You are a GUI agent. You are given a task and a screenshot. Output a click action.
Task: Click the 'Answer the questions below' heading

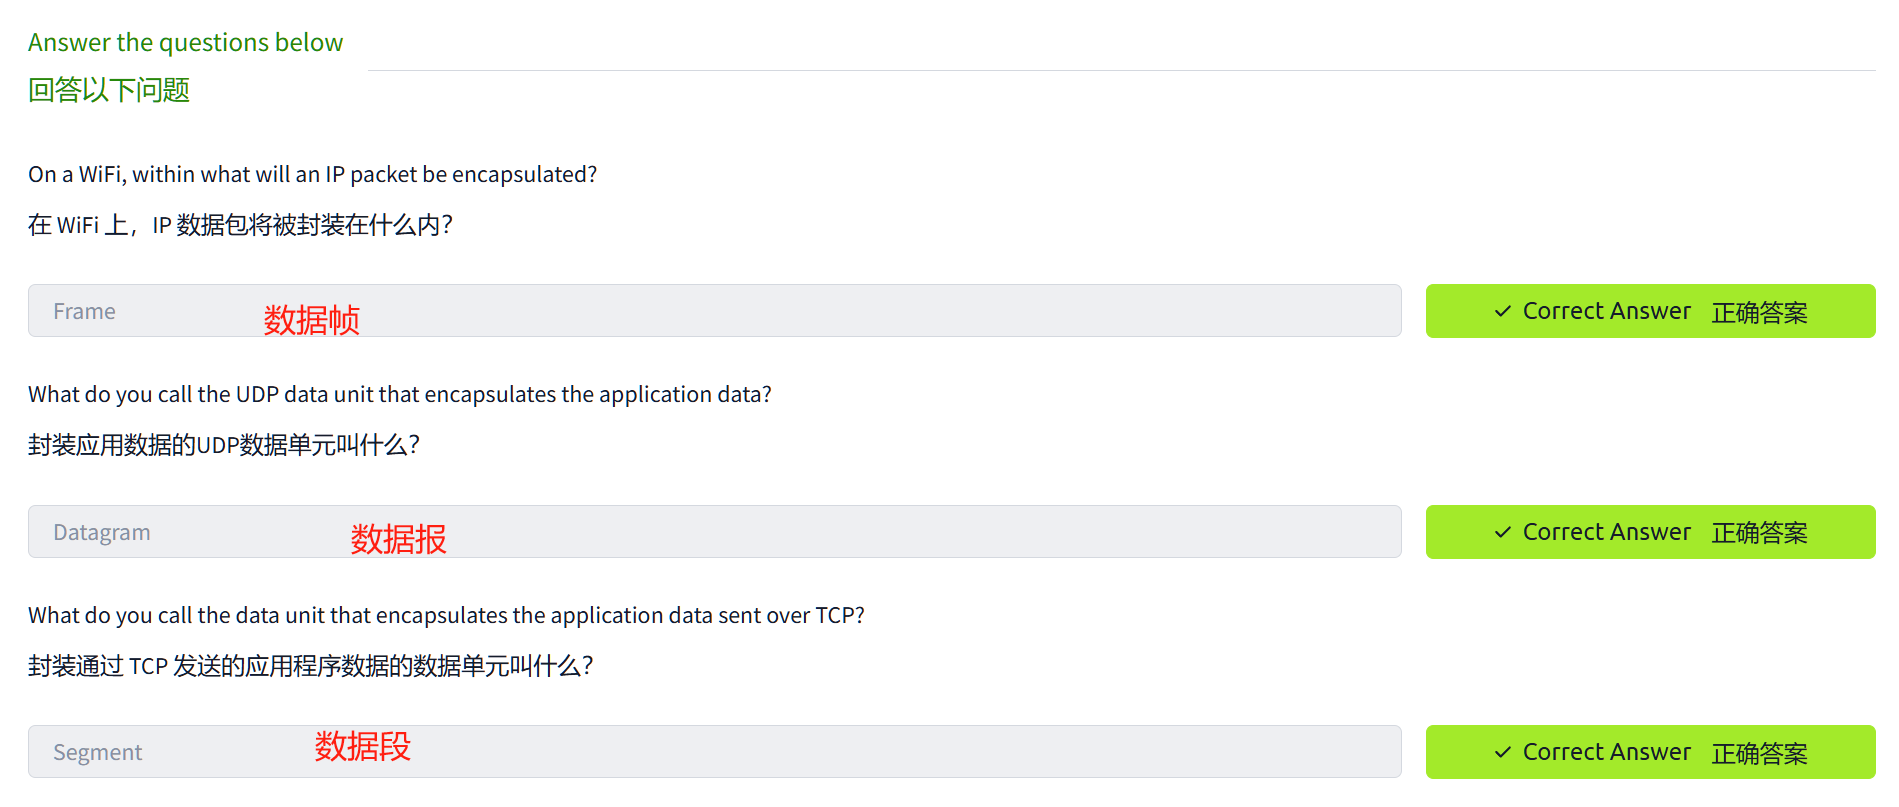click(x=185, y=43)
